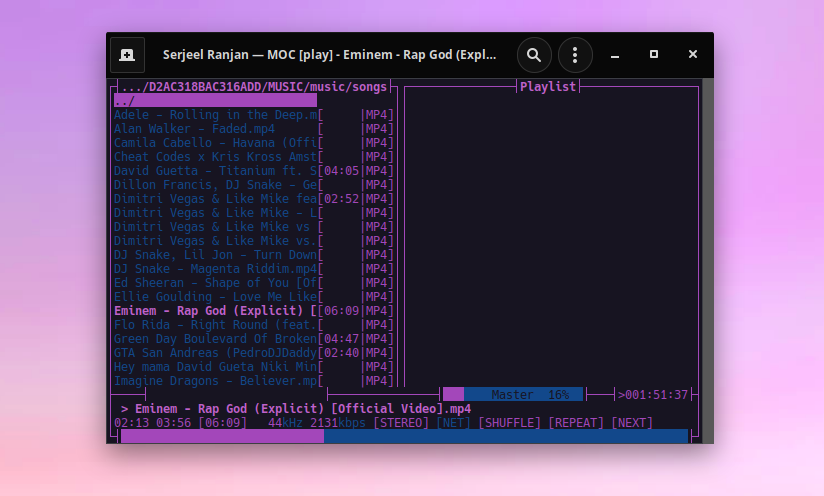Close the MOC terminal window
Screen dimensions: 824x496
[693, 54]
